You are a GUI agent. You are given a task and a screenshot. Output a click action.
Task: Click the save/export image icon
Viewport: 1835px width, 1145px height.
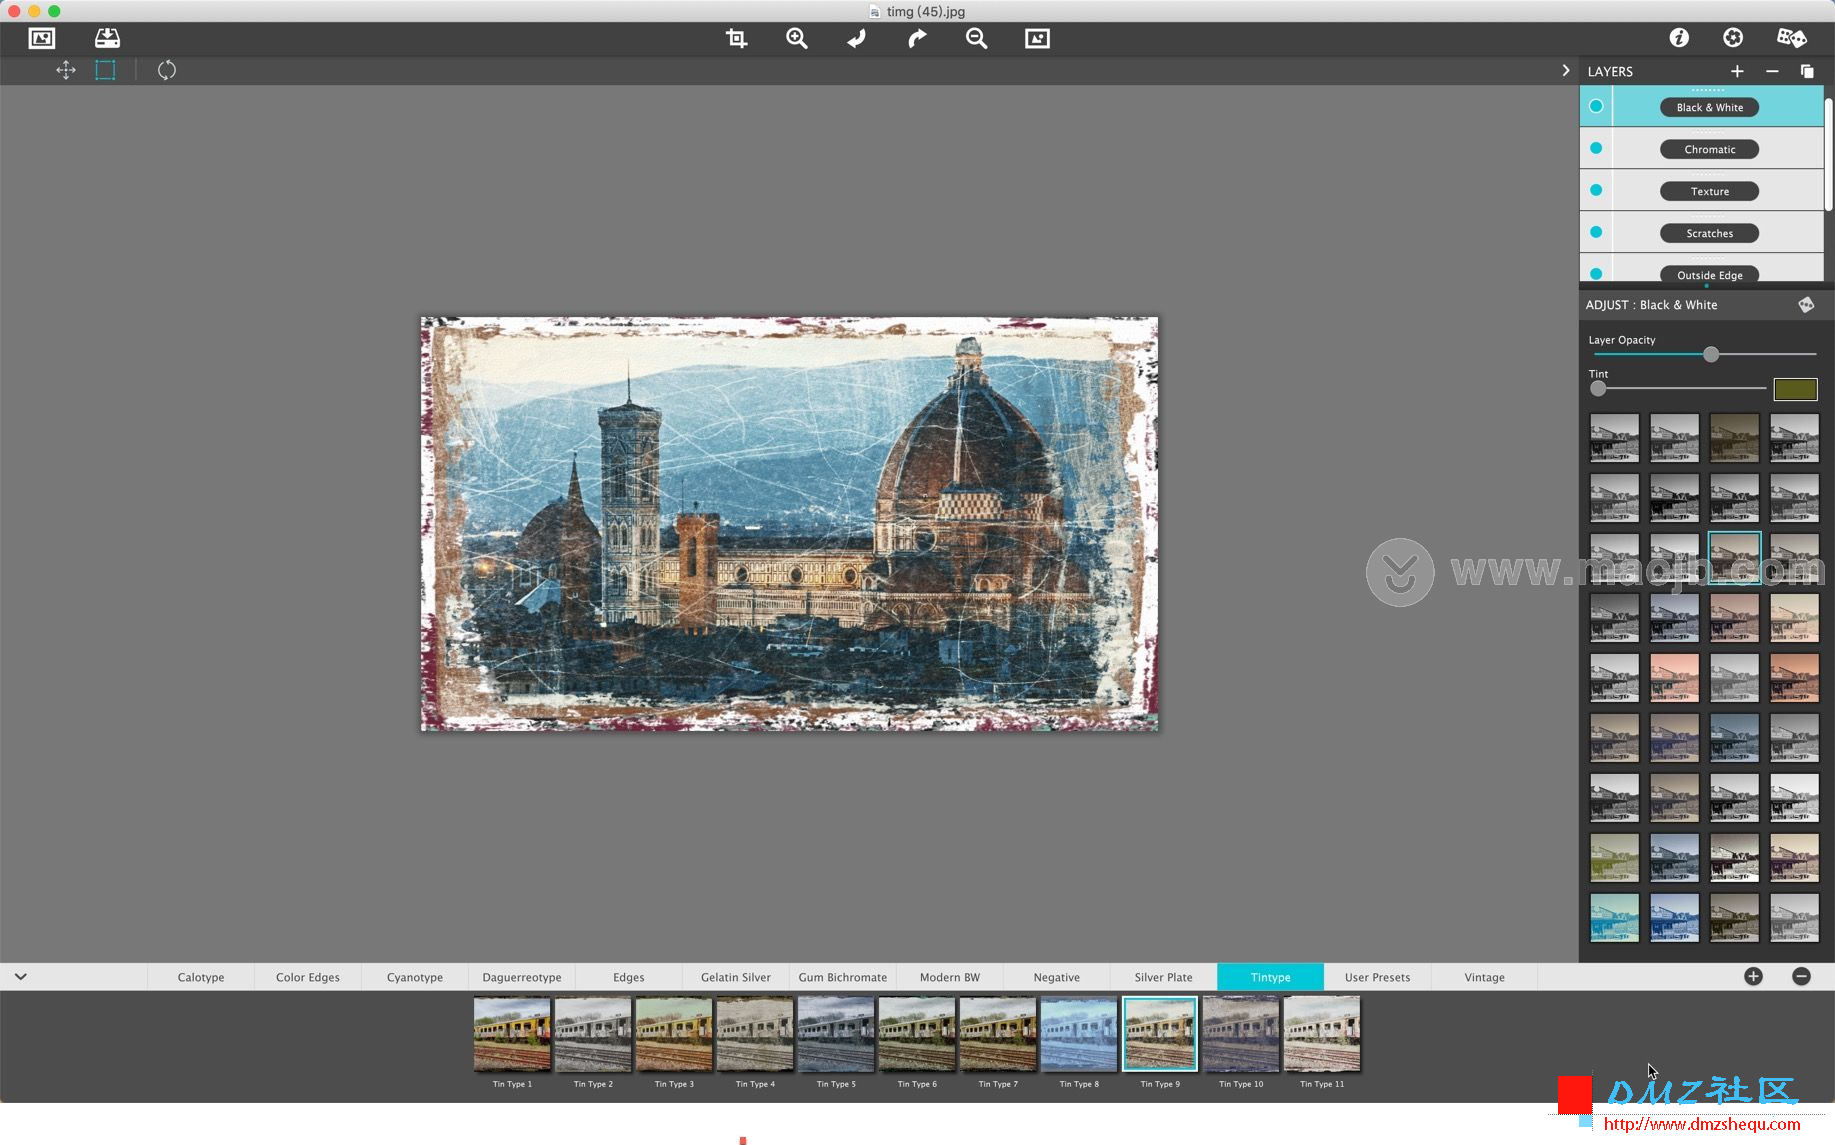coord(107,38)
